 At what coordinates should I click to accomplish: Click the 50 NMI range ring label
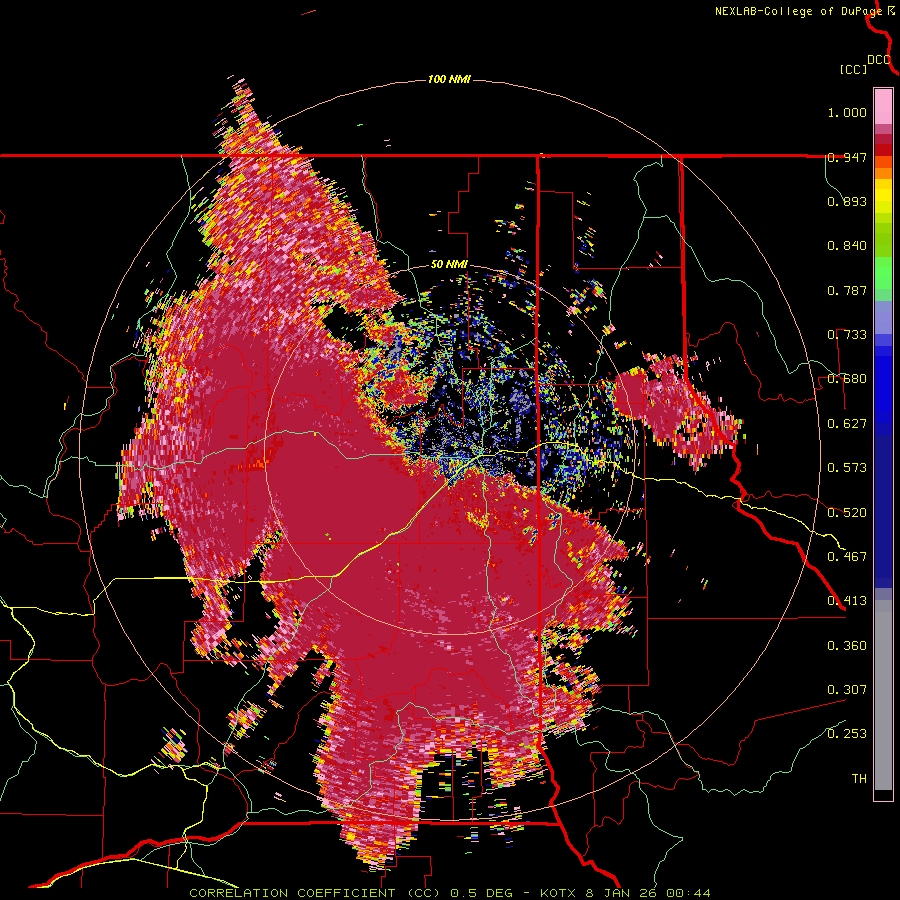coord(449,265)
